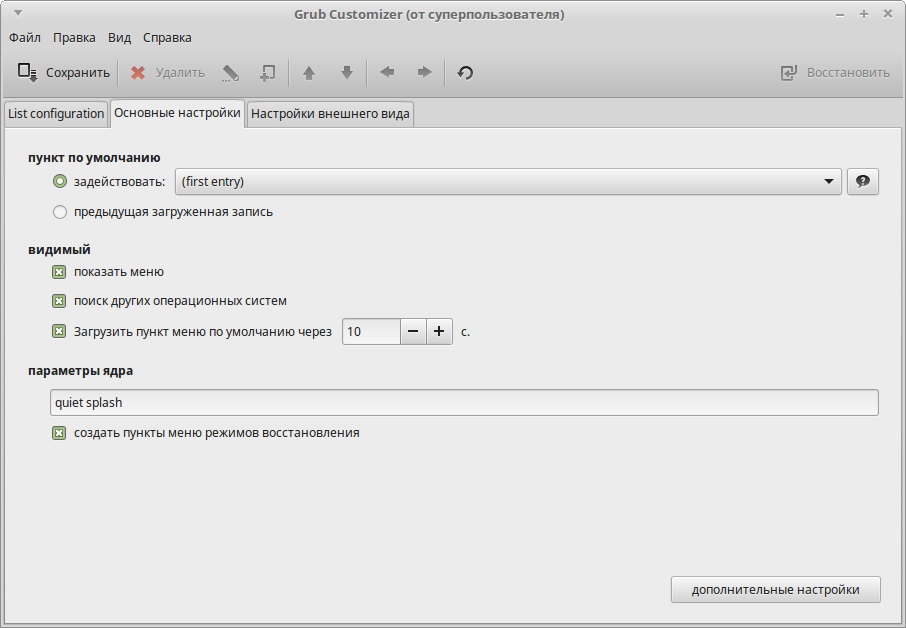906x628 pixels.
Task: Select предыдущая загруженная запись radio option
Action: coord(60,212)
